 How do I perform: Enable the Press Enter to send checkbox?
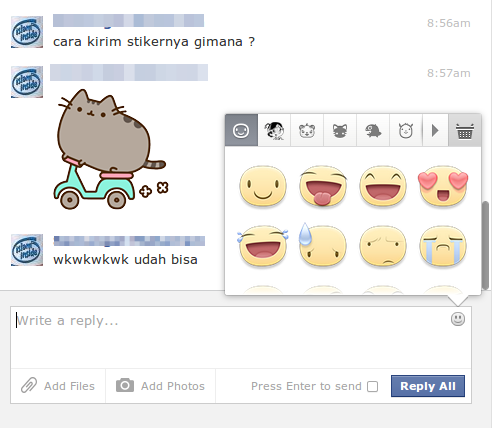point(372,387)
